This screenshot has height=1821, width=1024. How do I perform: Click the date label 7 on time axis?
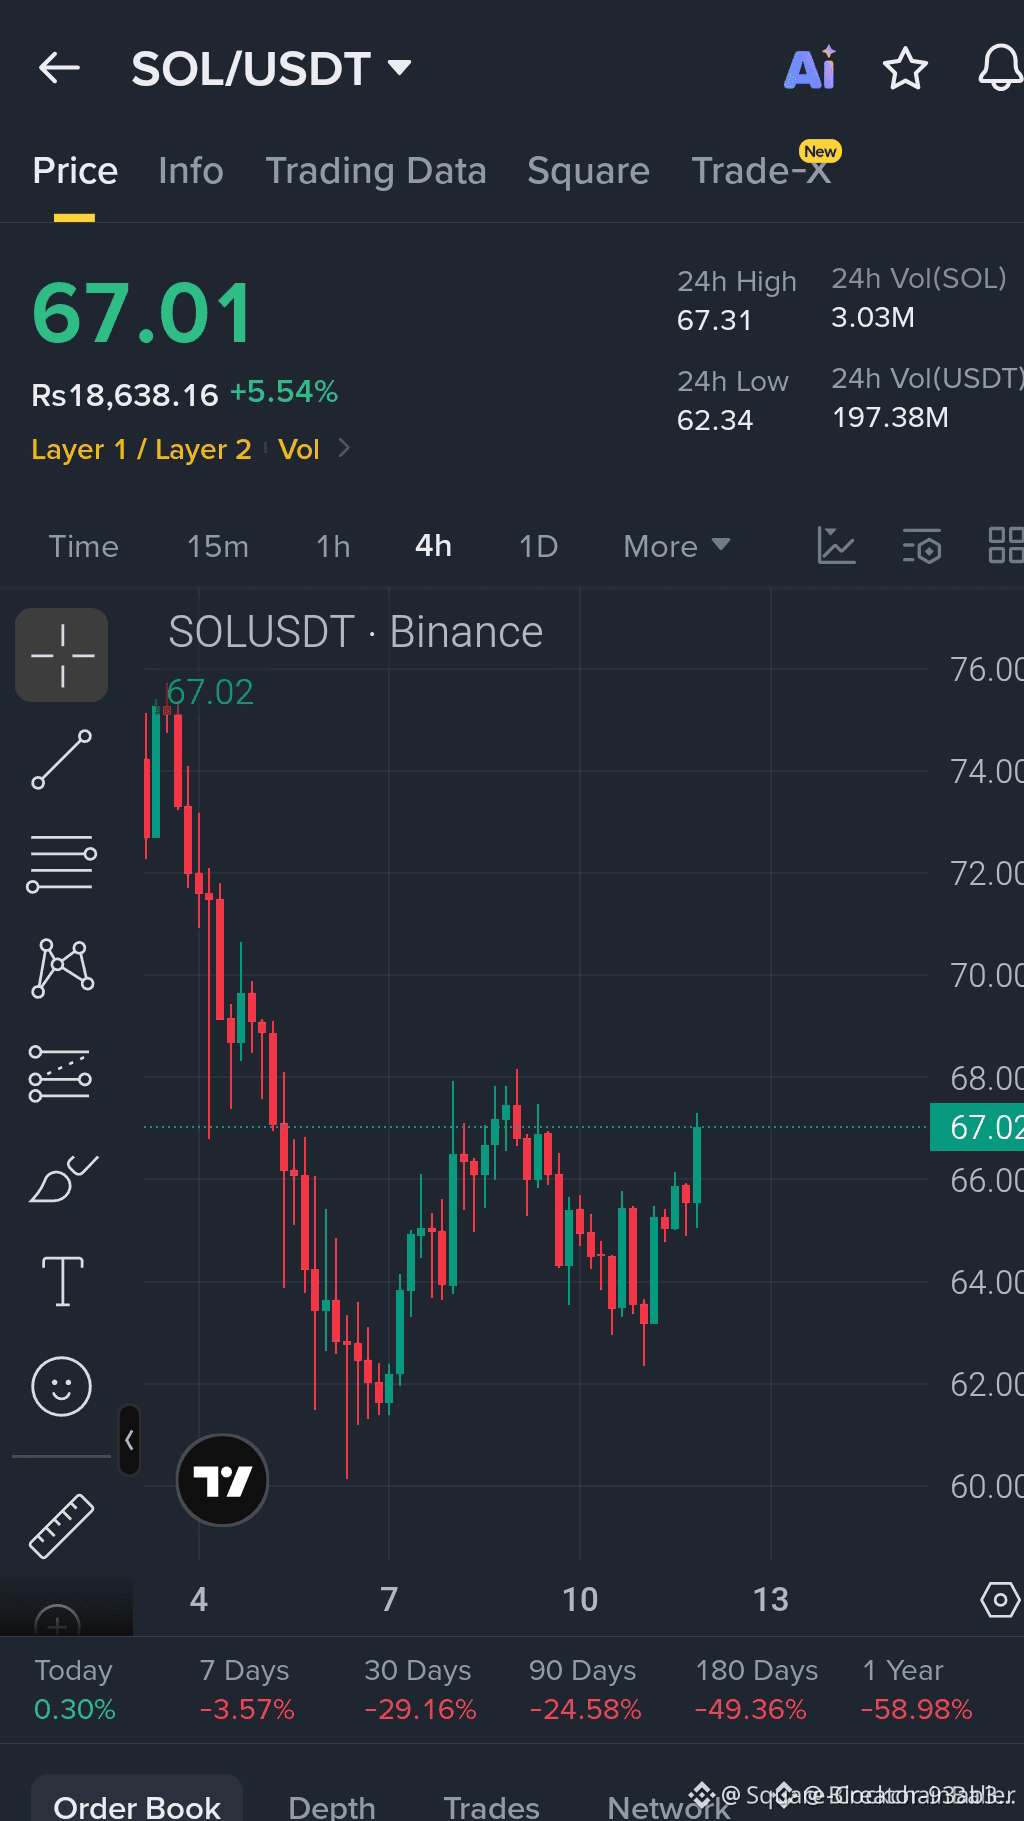coord(389,1599)
